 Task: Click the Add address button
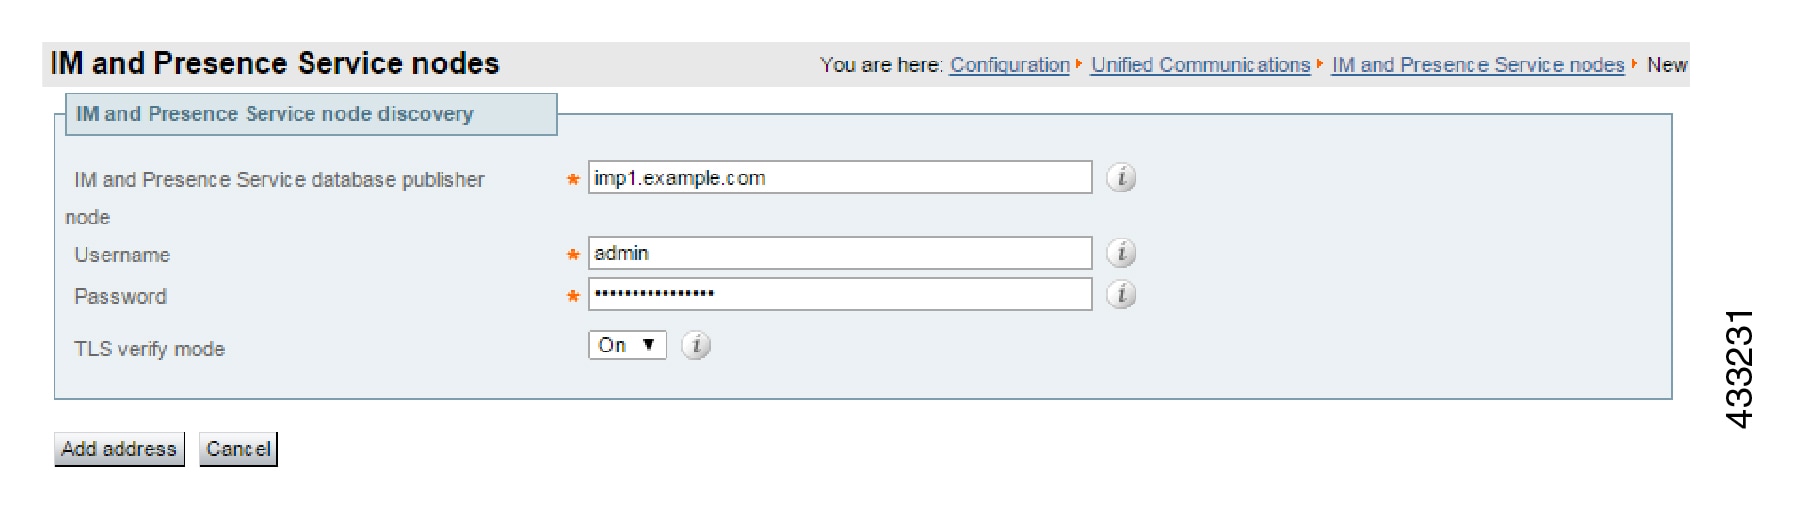coord(119,449)
